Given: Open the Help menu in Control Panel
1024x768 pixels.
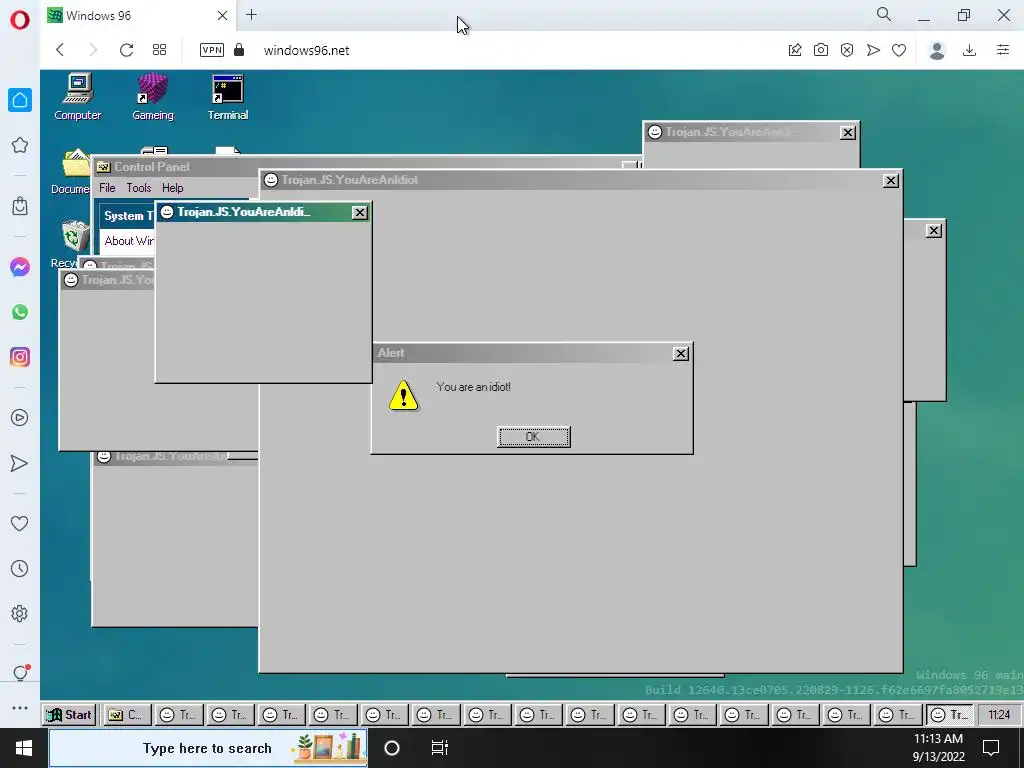Looking at the screenshot, I should 172,188.
